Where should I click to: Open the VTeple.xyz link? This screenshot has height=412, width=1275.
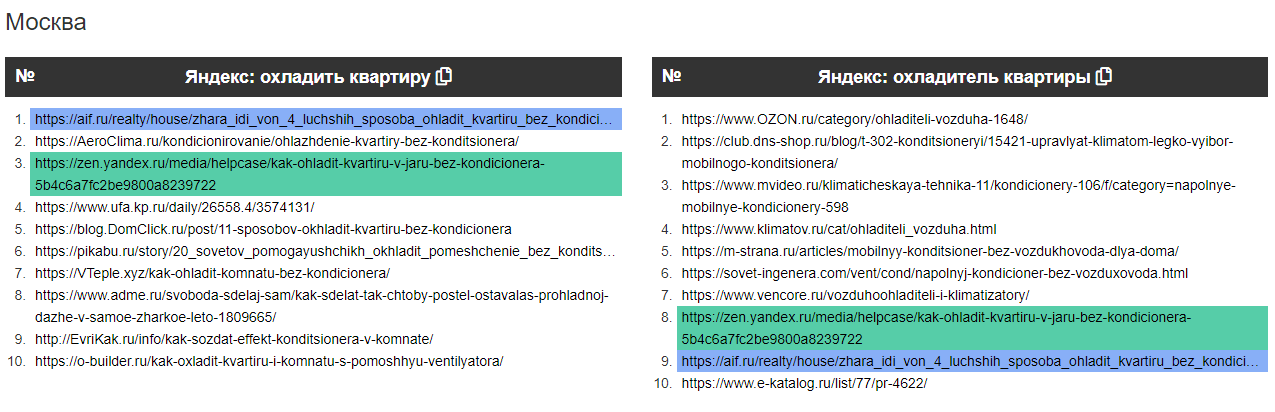pyautogui.click(x=212, y=272)
